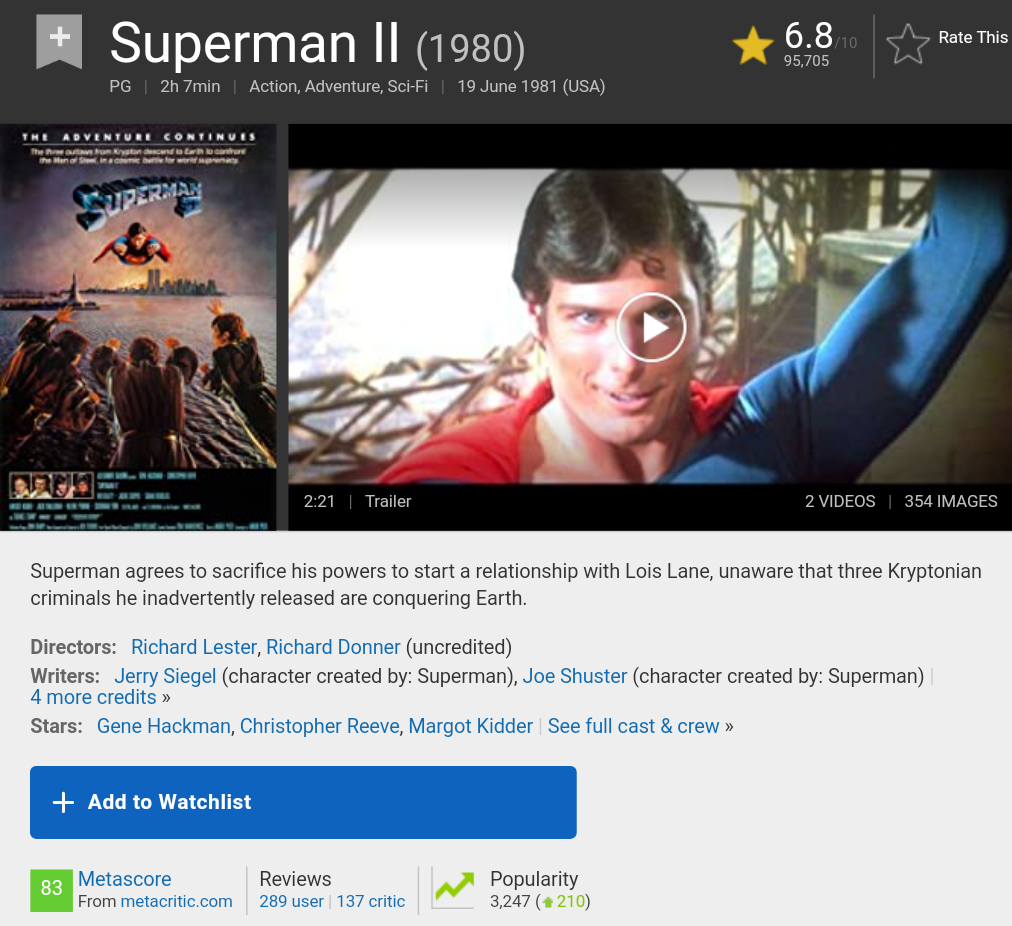Click the green popularity up arrow
Viewport: 1012px width, 926px height.
pos(548,902)
